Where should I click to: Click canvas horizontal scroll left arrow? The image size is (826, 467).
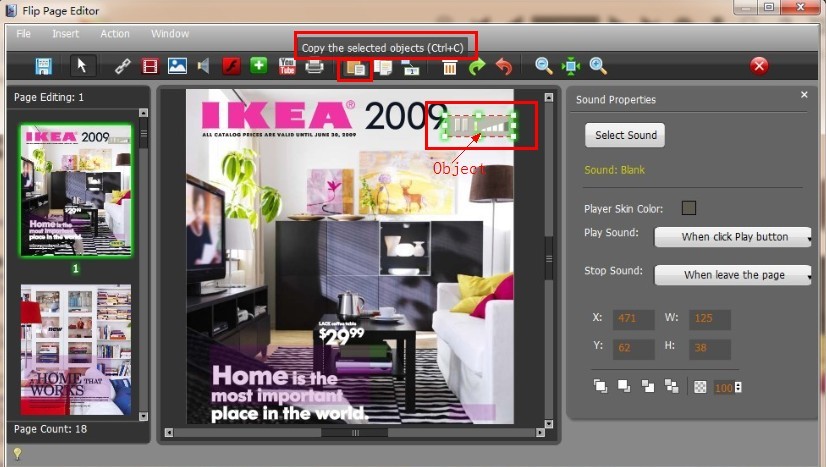169,433
